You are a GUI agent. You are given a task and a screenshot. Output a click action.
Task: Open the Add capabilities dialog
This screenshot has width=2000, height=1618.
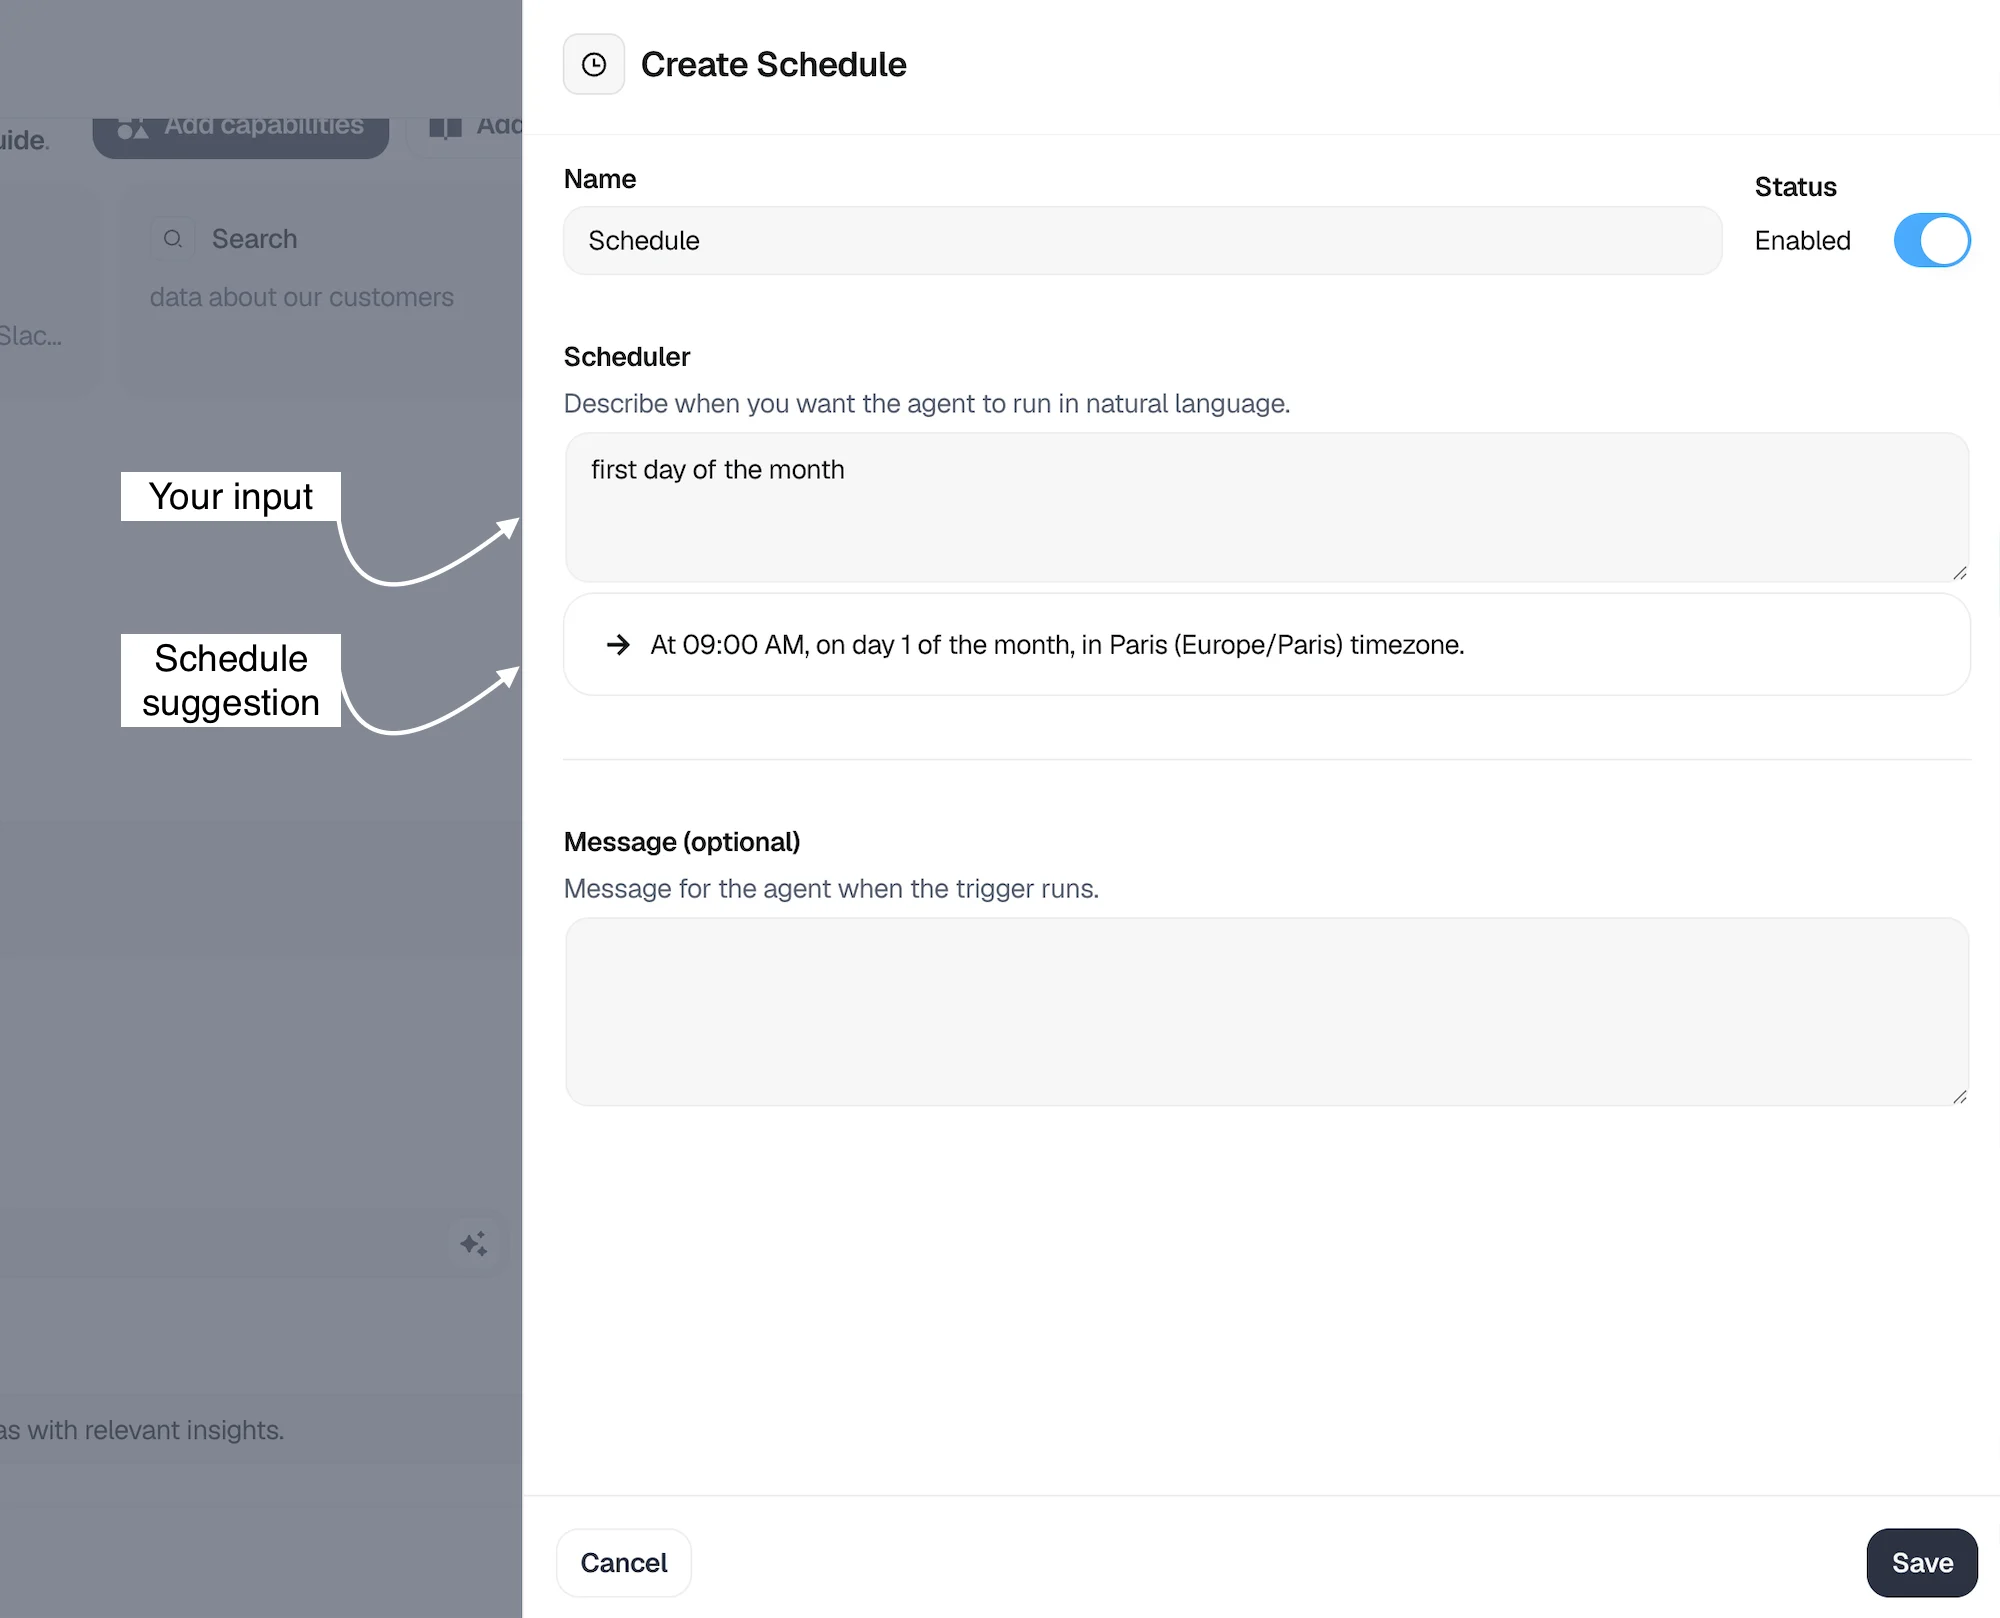241,126
